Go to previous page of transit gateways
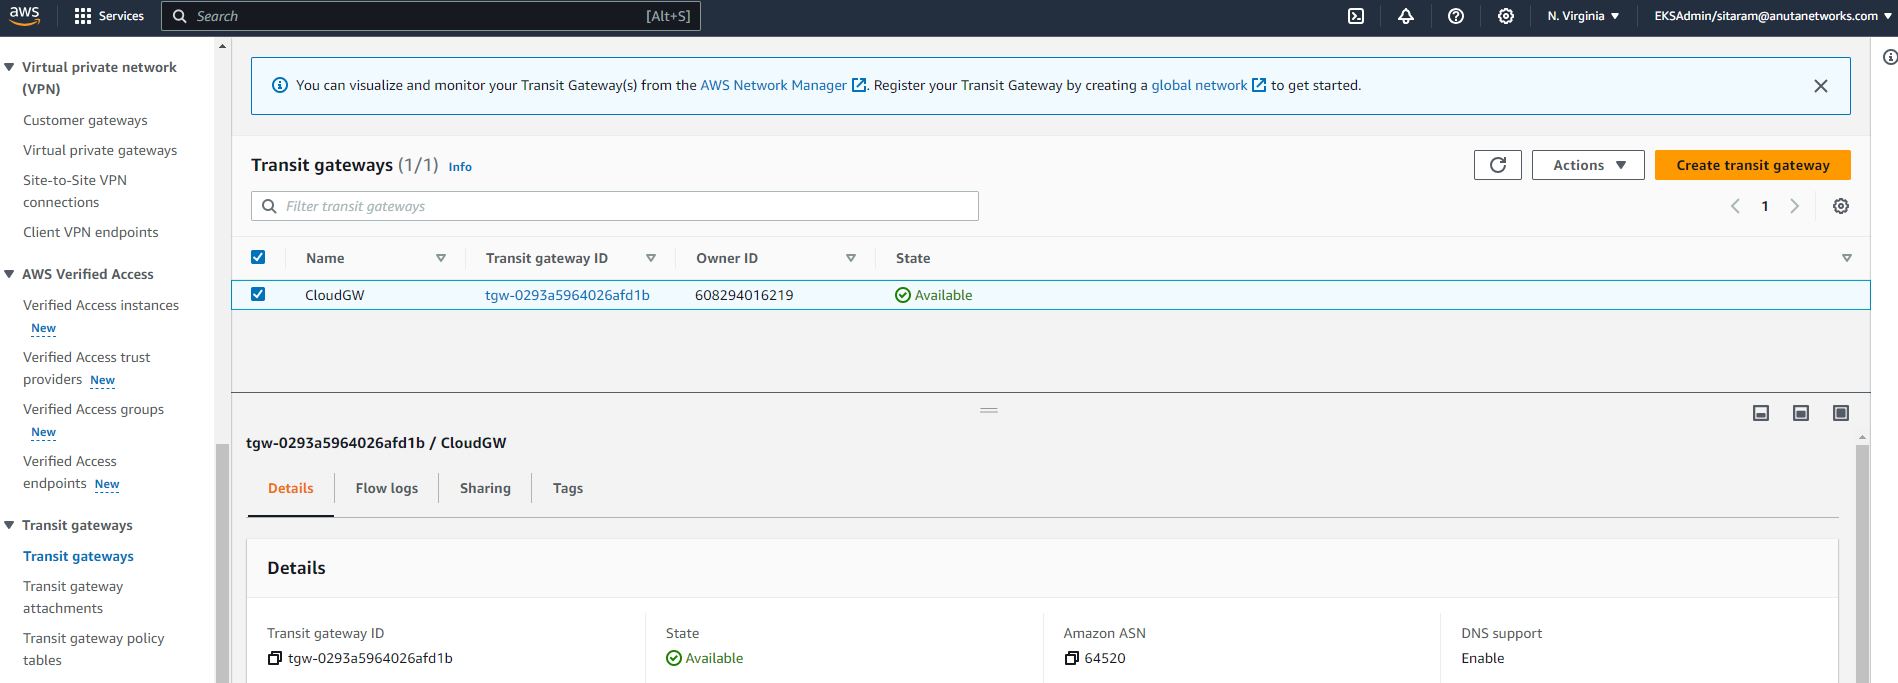 (1736, 206)
